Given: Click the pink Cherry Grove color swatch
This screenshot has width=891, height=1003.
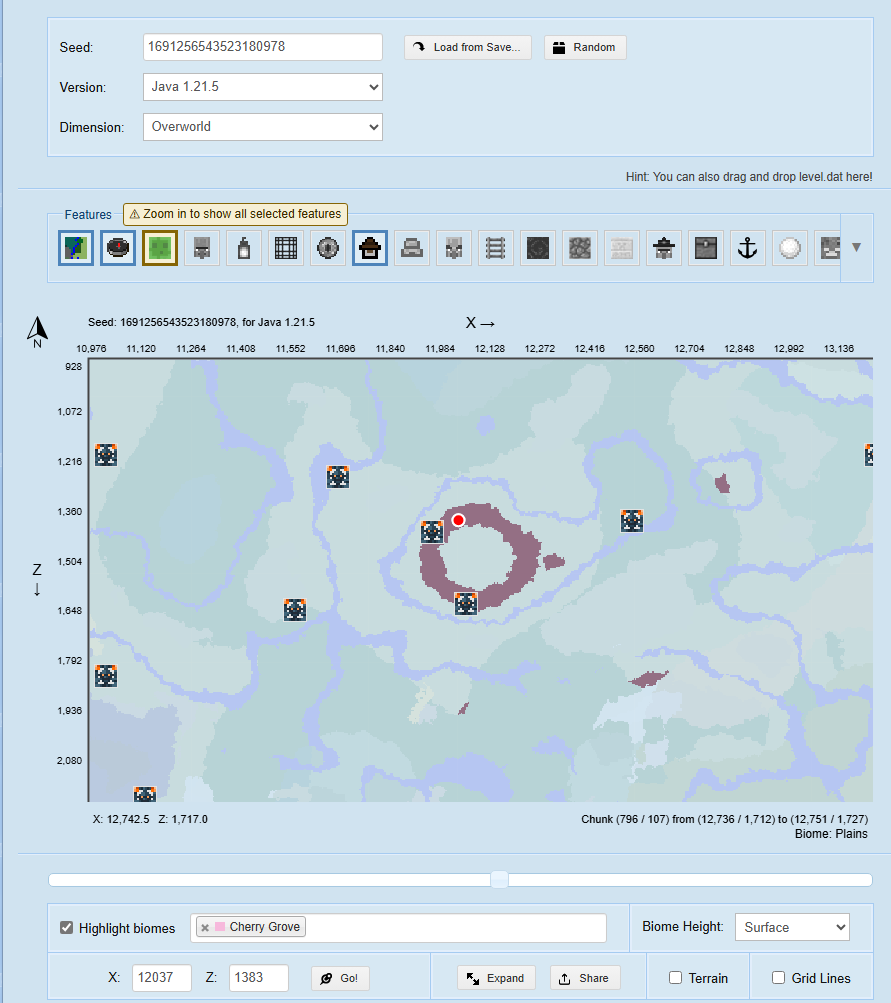Looking at the screenshot, I should pyautogui.click(x=220, y=927).
